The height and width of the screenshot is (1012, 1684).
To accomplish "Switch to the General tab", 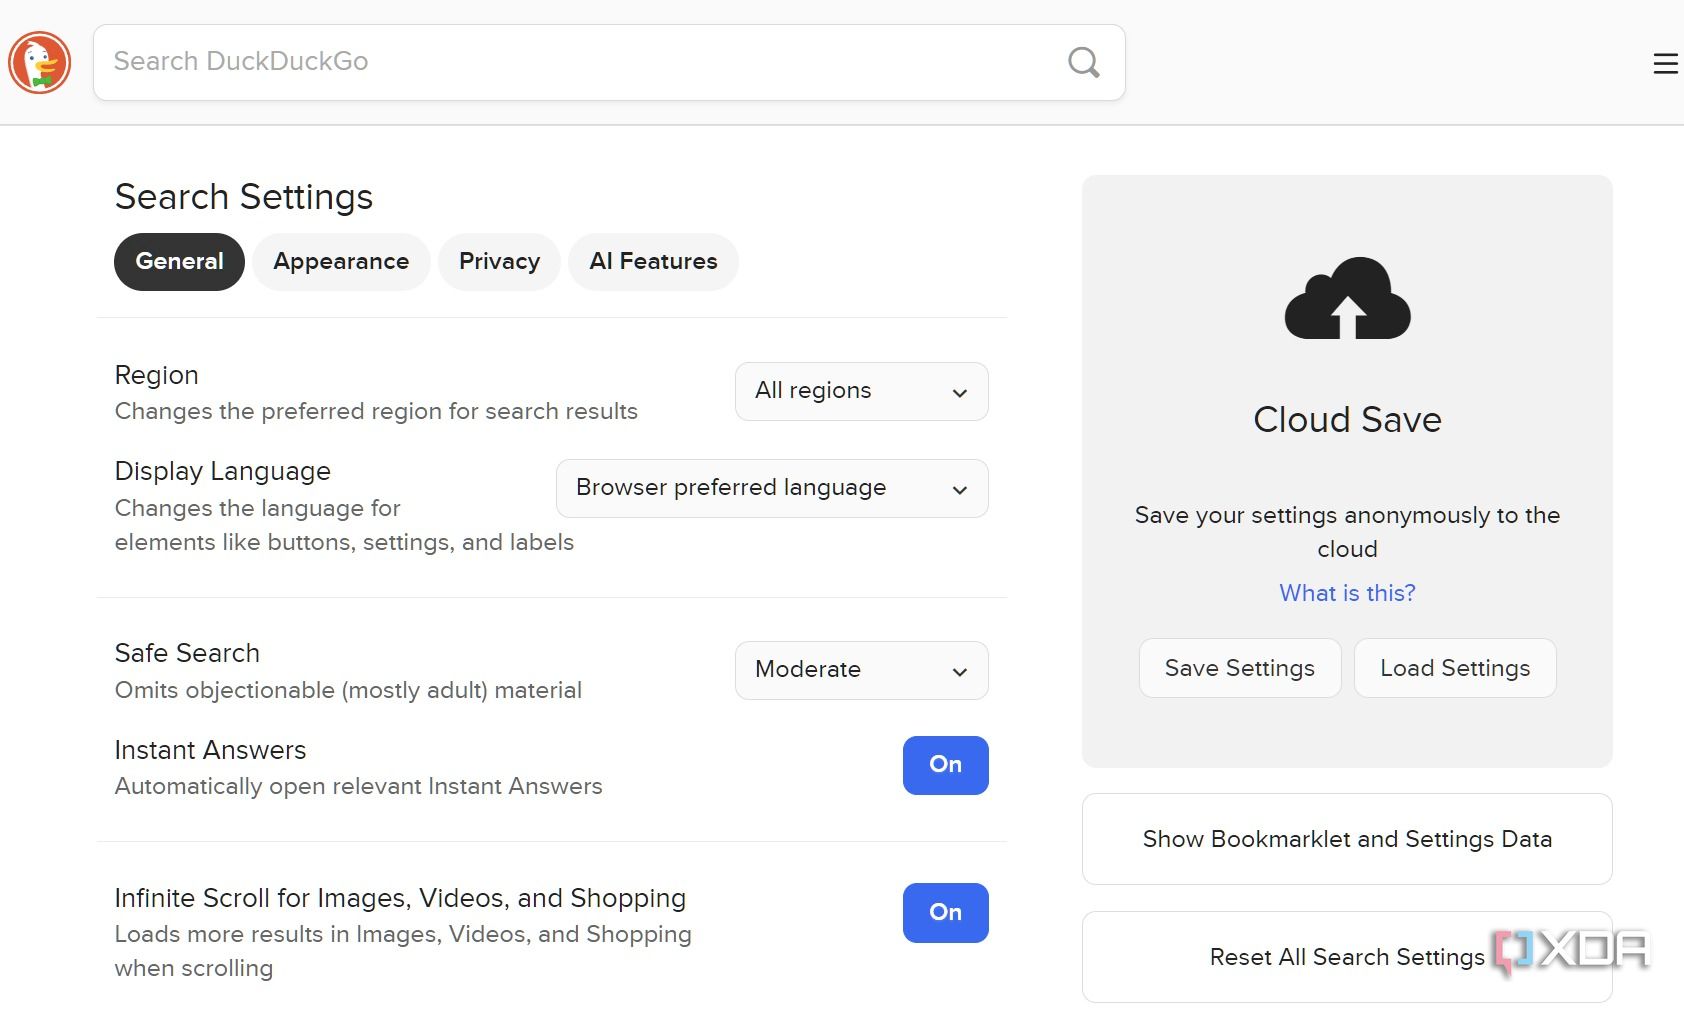I will pyautogui.click(x=179, y=262).
